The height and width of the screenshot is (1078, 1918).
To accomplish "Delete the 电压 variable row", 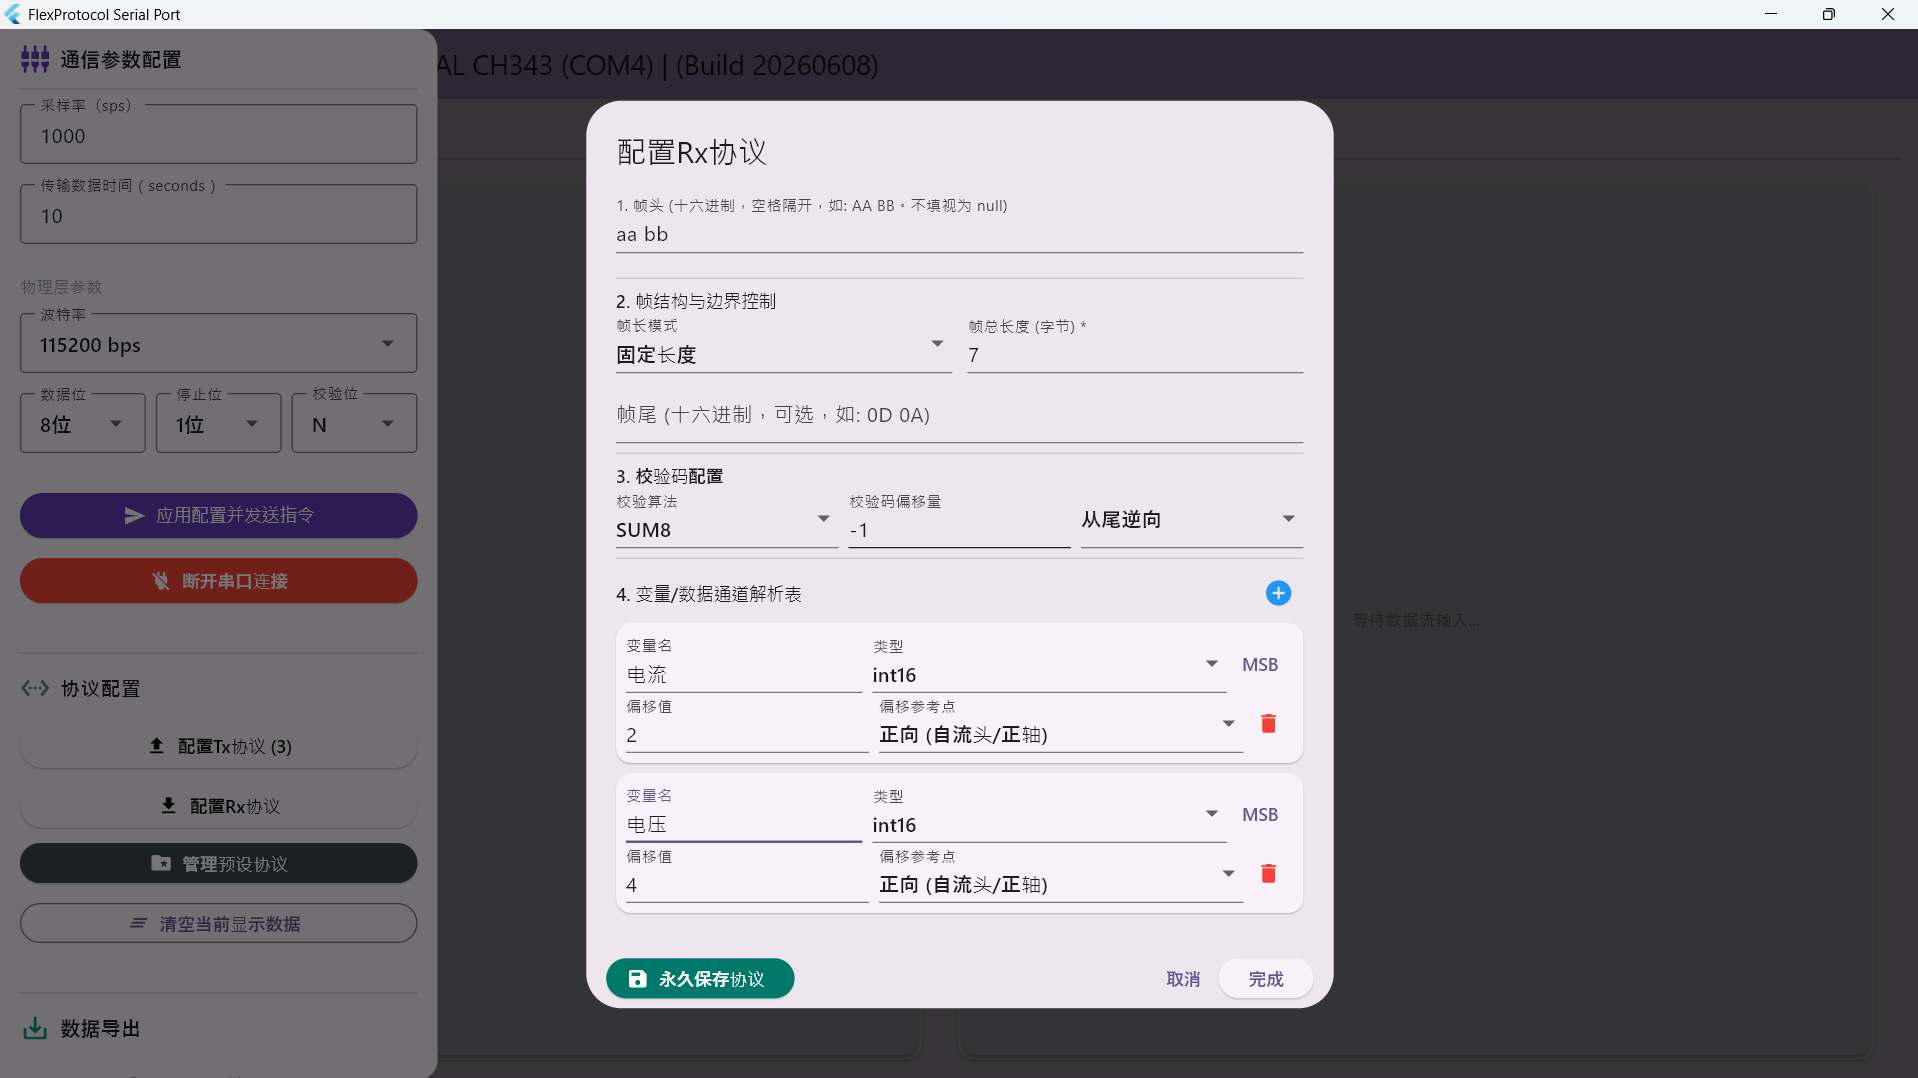I will (x=1268, y=874).
